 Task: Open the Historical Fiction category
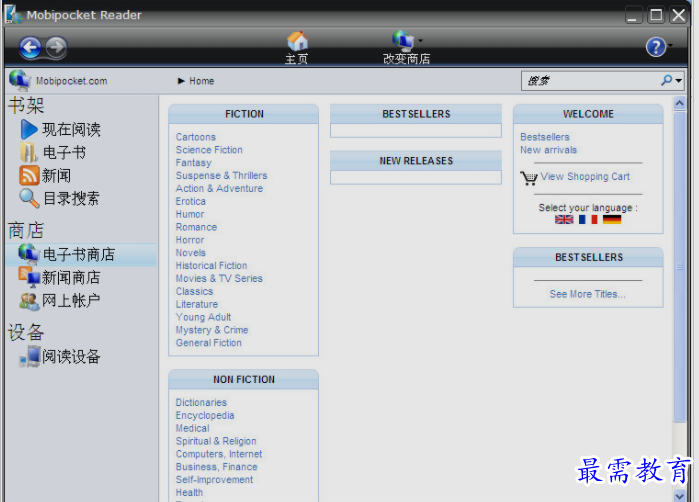point(211,266)
